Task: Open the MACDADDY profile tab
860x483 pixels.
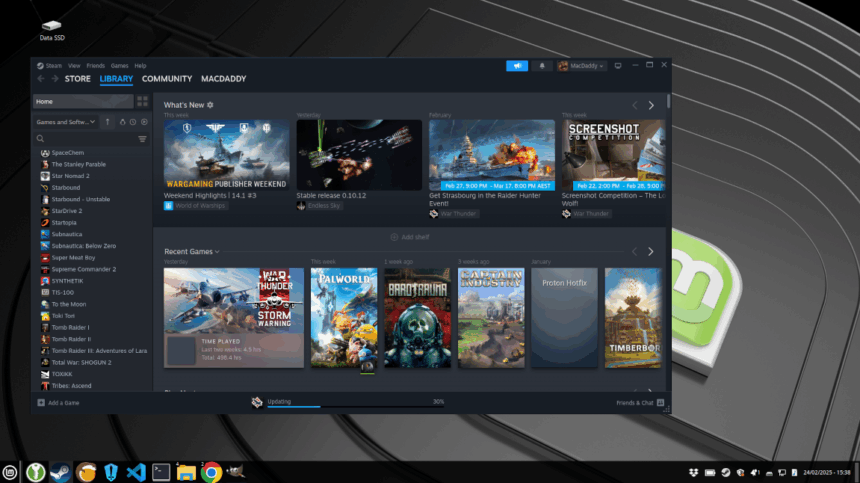Action: (223, 79)
